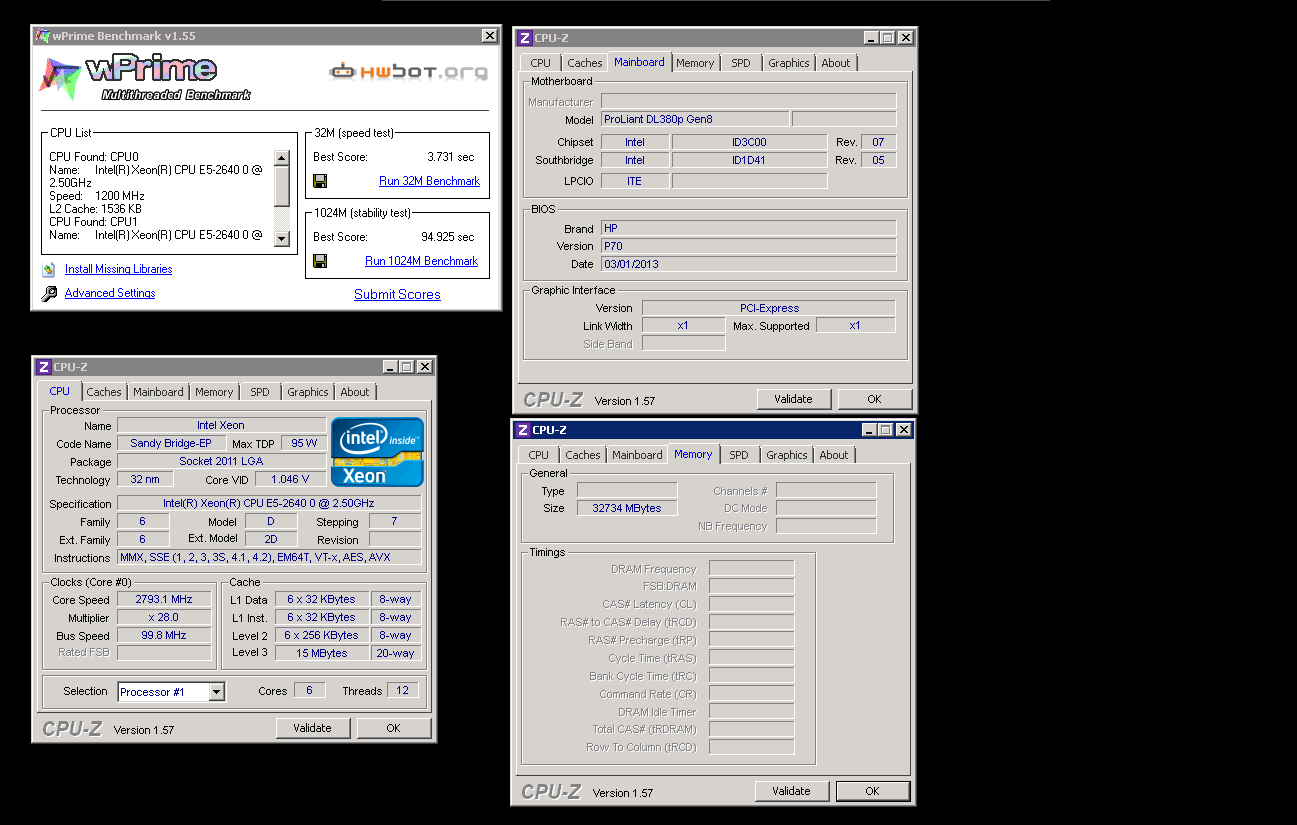Select SPD tab in Memory window
The height and width of the screenshot is (825, 1297).
pos(739,455)
